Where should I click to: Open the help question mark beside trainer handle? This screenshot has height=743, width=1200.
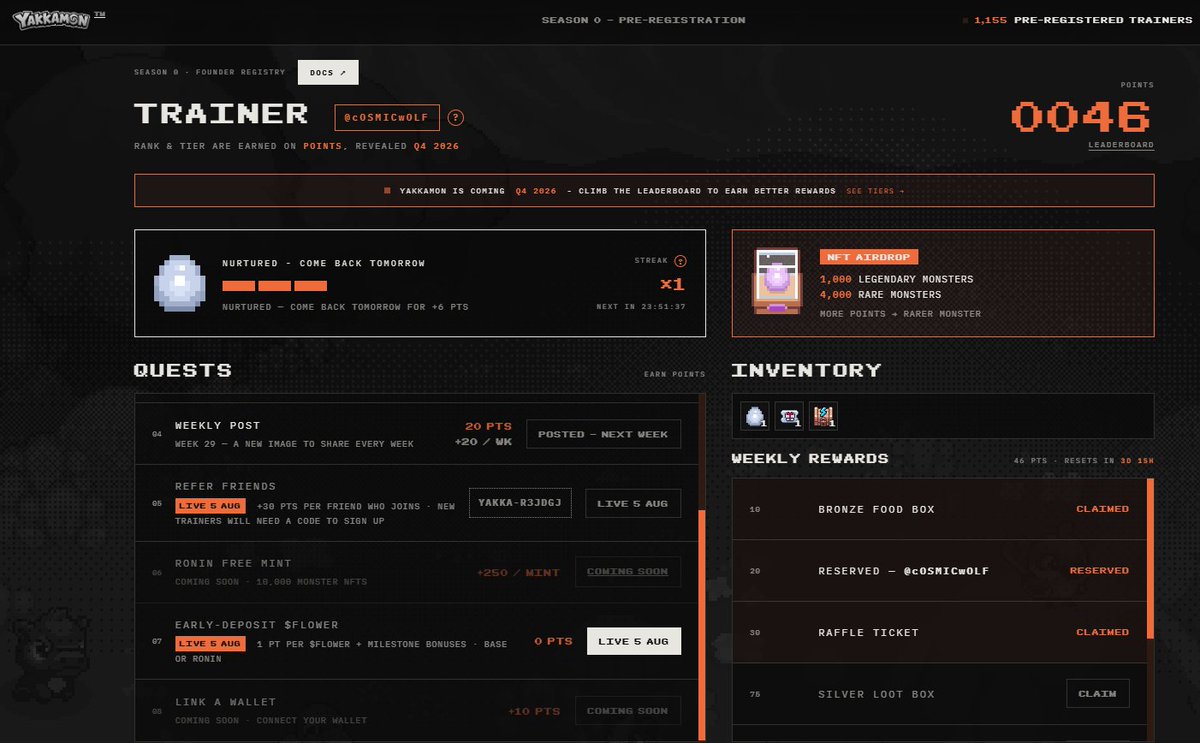click(456, 117)
